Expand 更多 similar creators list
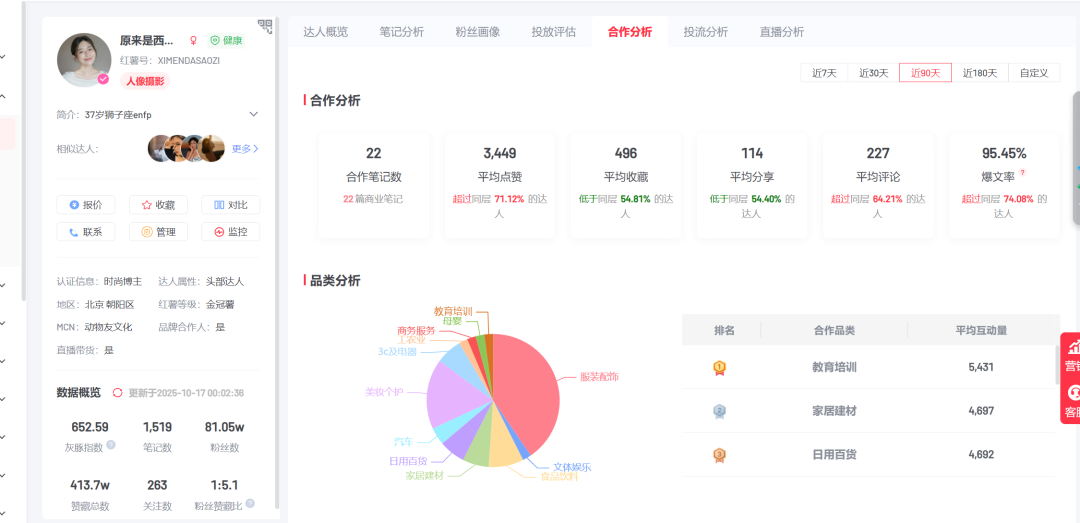Screen dimensions: 1080x523 click(245, 149)
